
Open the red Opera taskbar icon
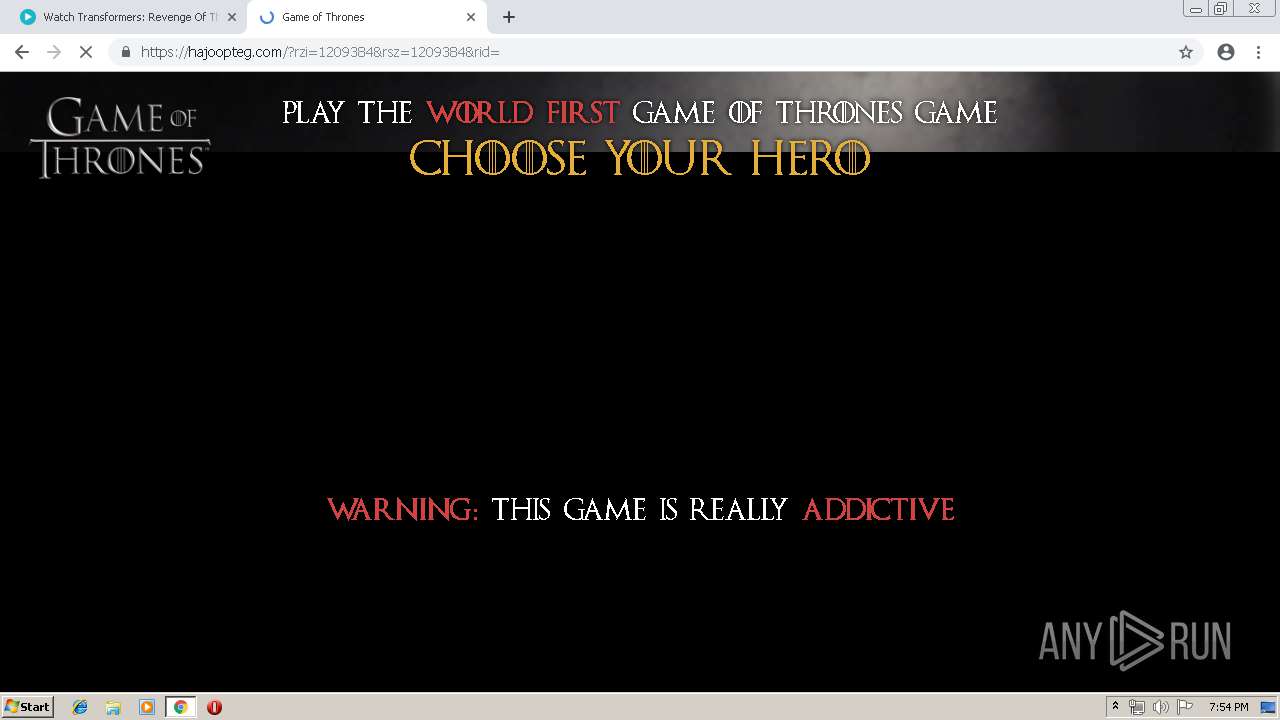tap(214, 707)
